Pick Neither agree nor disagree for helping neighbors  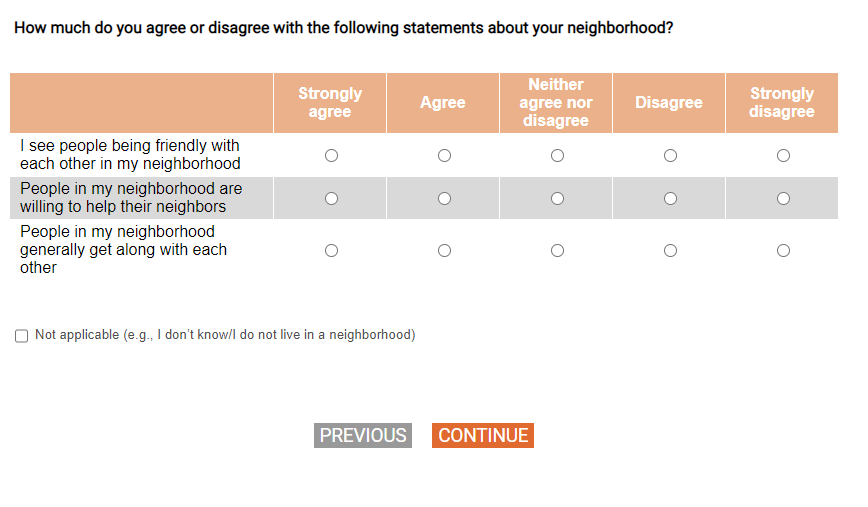tap(557, 198)
